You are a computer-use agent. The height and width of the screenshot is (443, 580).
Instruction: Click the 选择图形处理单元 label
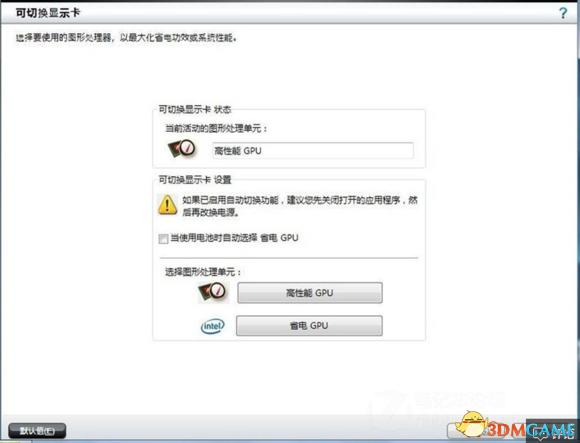(203, 272)
